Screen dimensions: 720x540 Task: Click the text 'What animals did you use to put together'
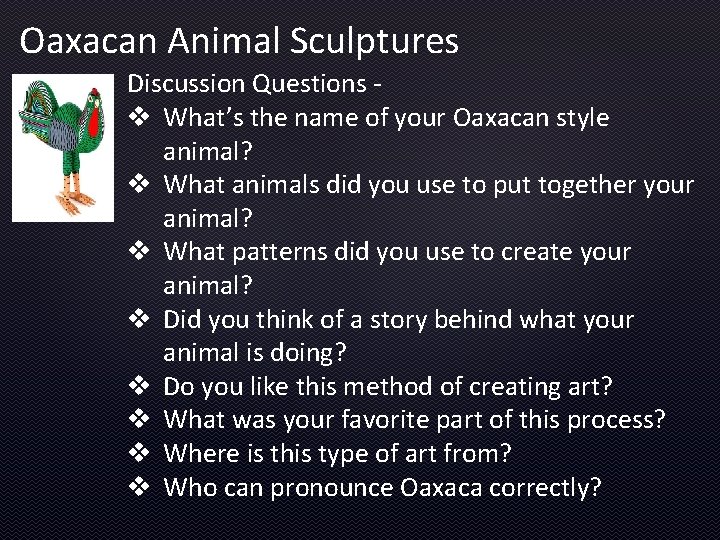427,184
